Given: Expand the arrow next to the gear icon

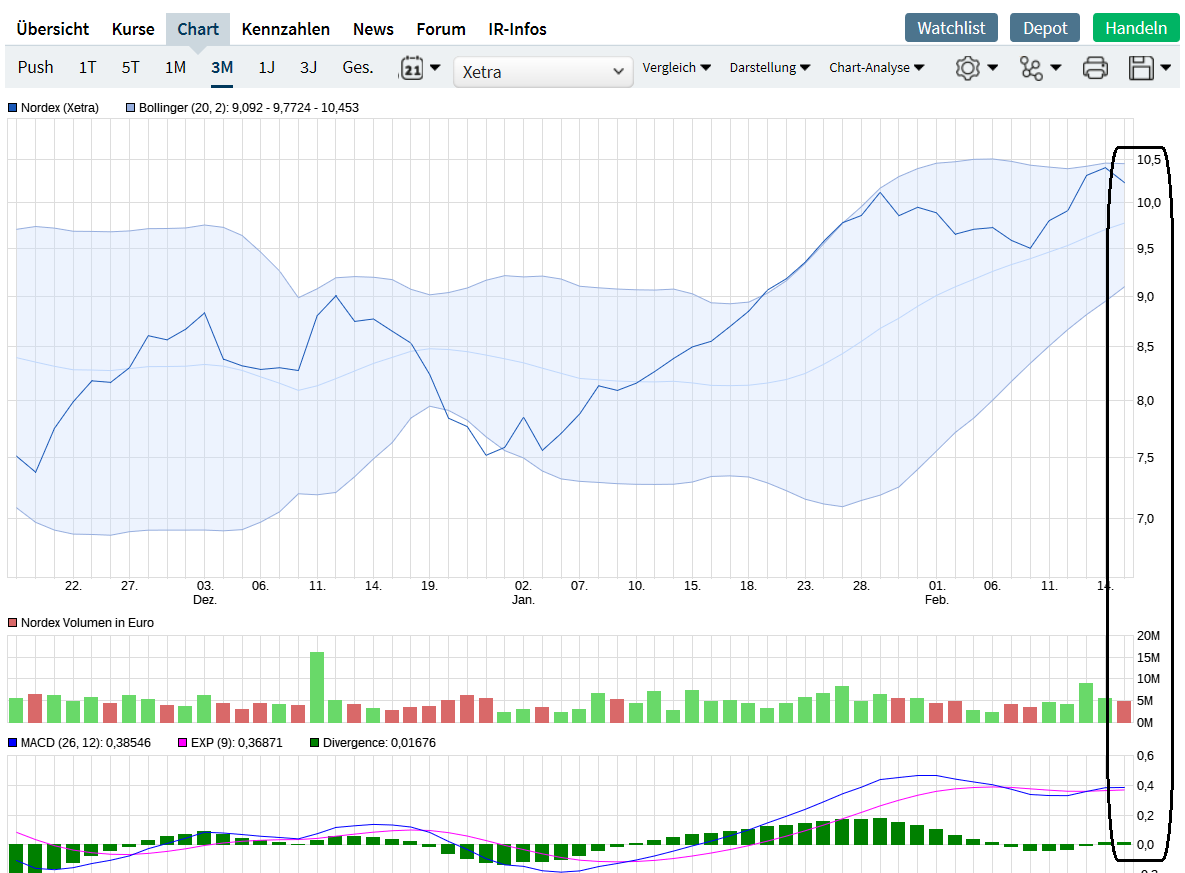Looking at the screenshot, I should coord(992,67).
